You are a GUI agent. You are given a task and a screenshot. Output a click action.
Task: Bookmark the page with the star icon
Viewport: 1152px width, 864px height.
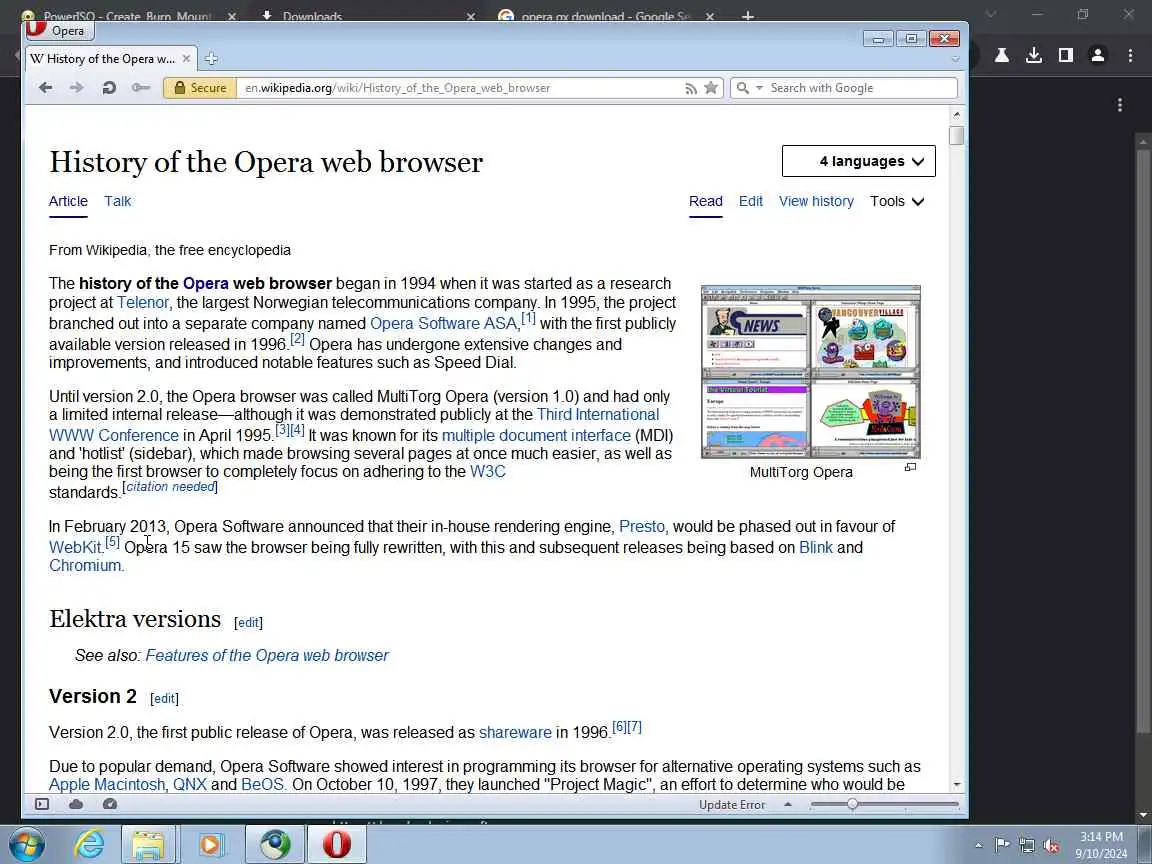(x=710, y=87)
